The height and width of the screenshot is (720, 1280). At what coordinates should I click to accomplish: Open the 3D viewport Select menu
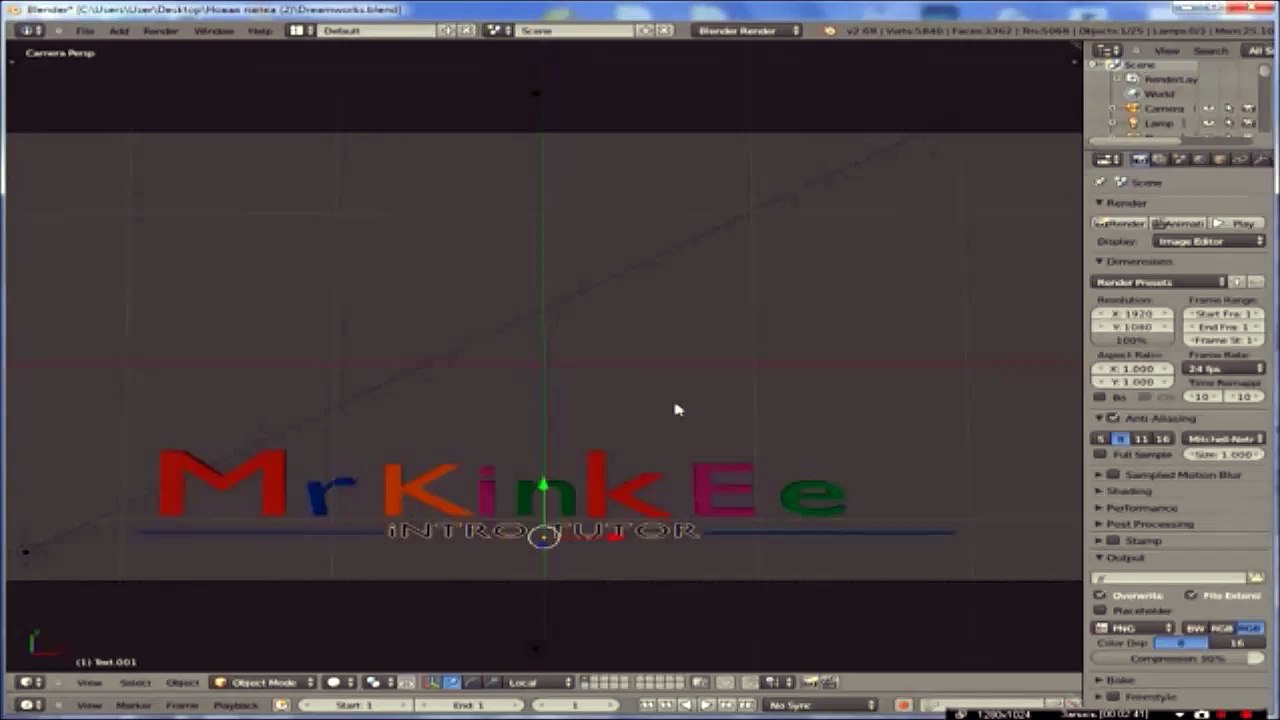click(135, 683)
